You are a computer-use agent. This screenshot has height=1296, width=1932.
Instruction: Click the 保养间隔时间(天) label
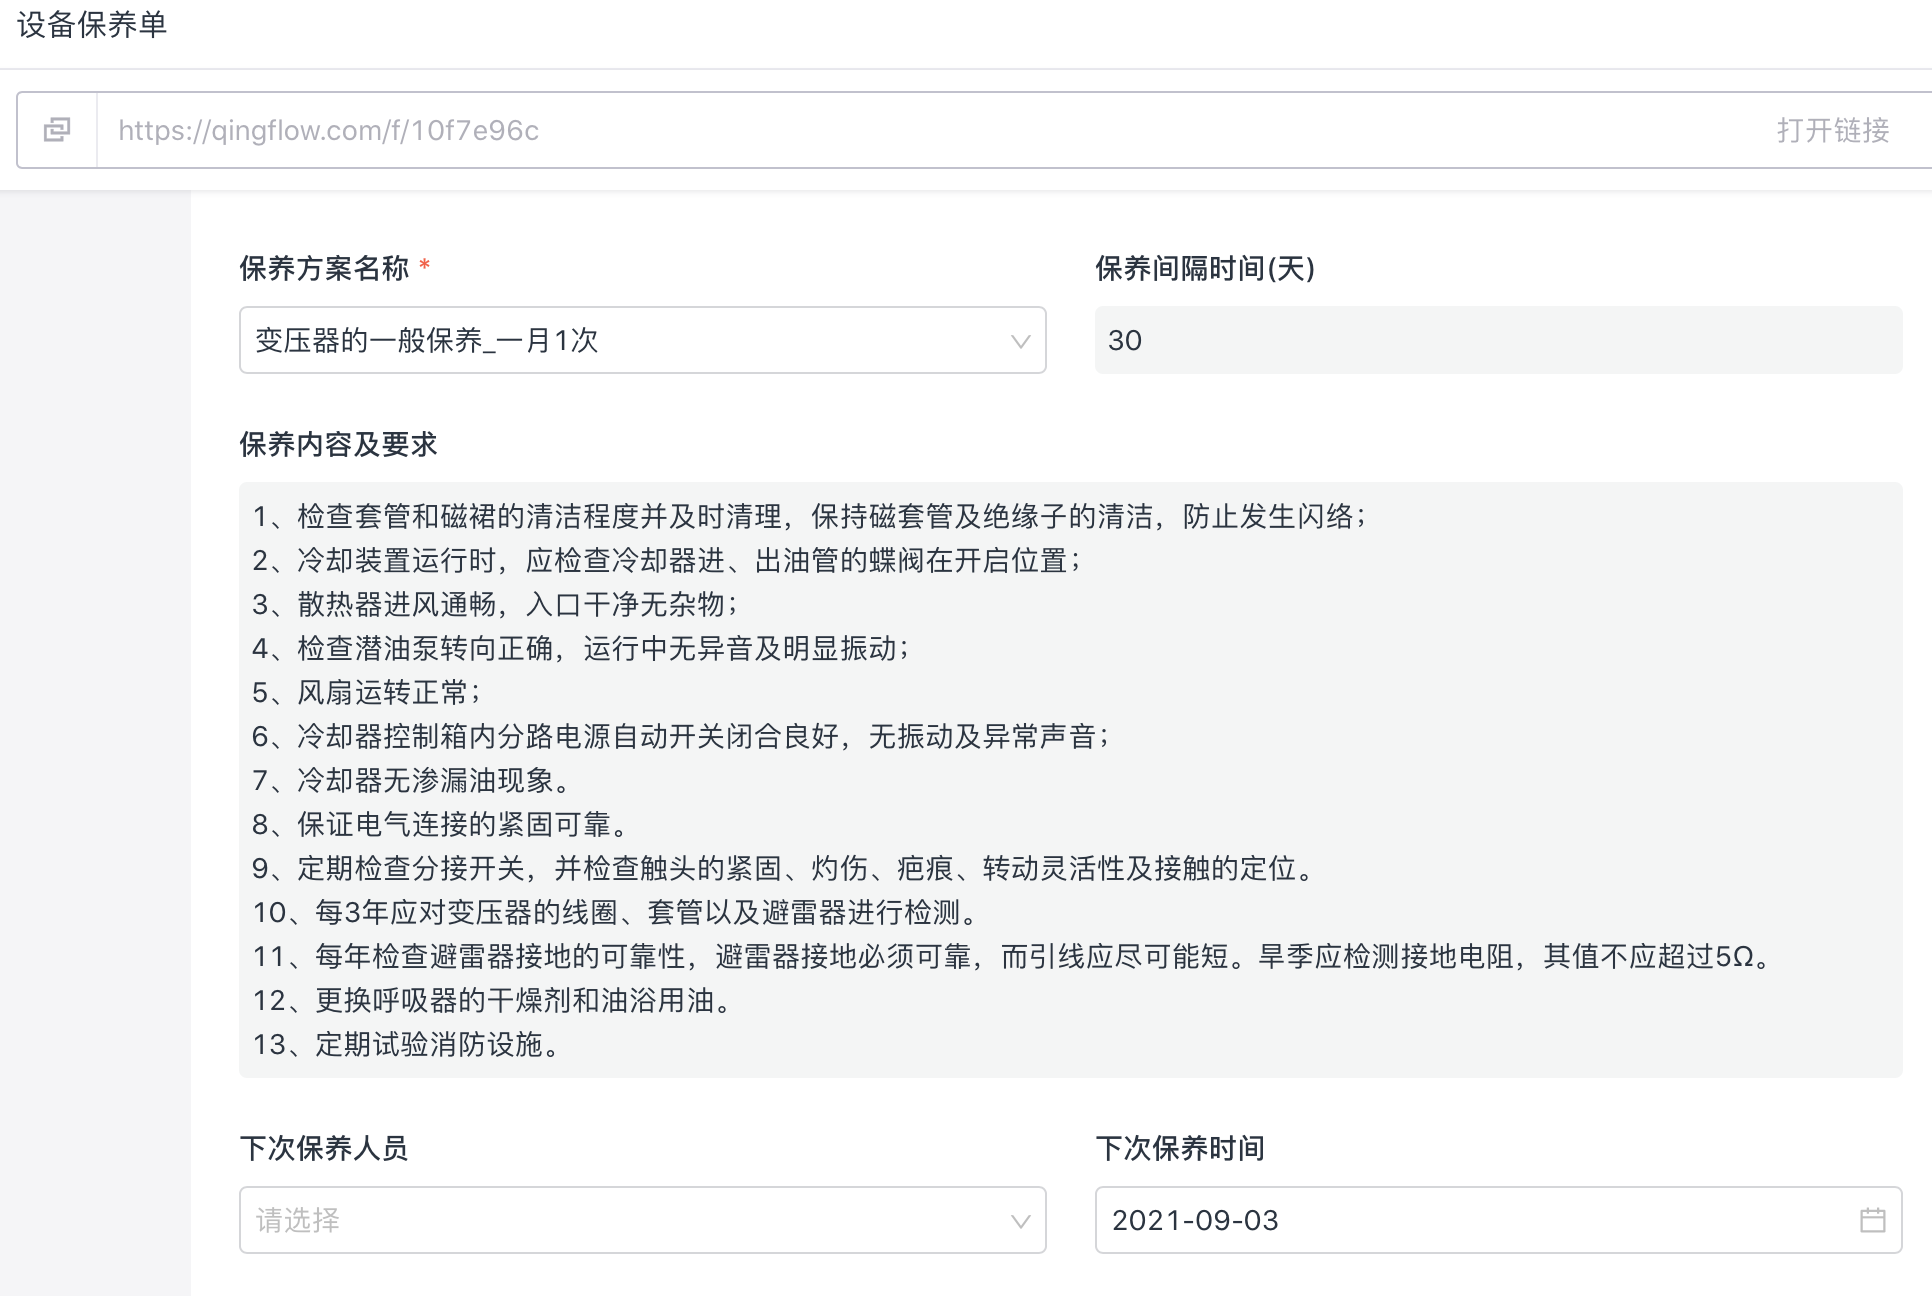[x=1204, y=268]
